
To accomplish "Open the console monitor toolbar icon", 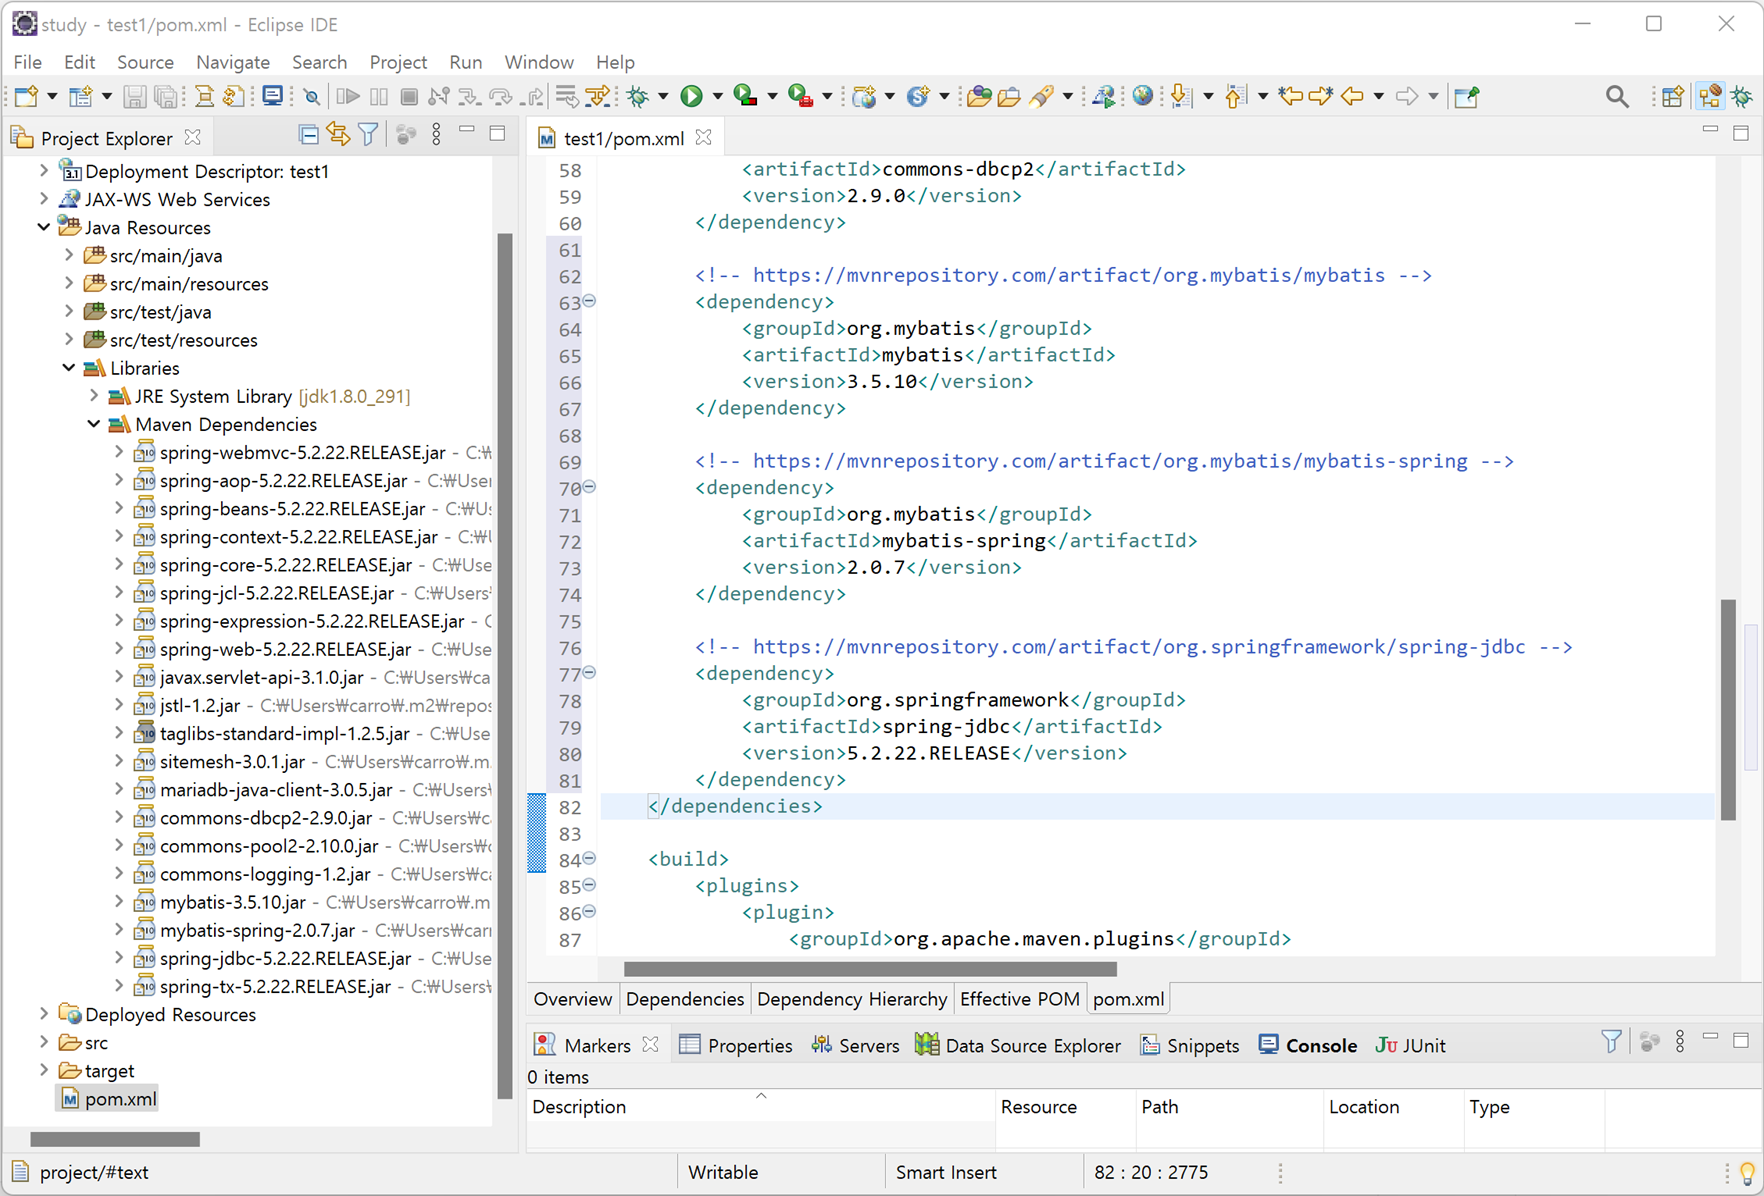I will tap(272, 96).
